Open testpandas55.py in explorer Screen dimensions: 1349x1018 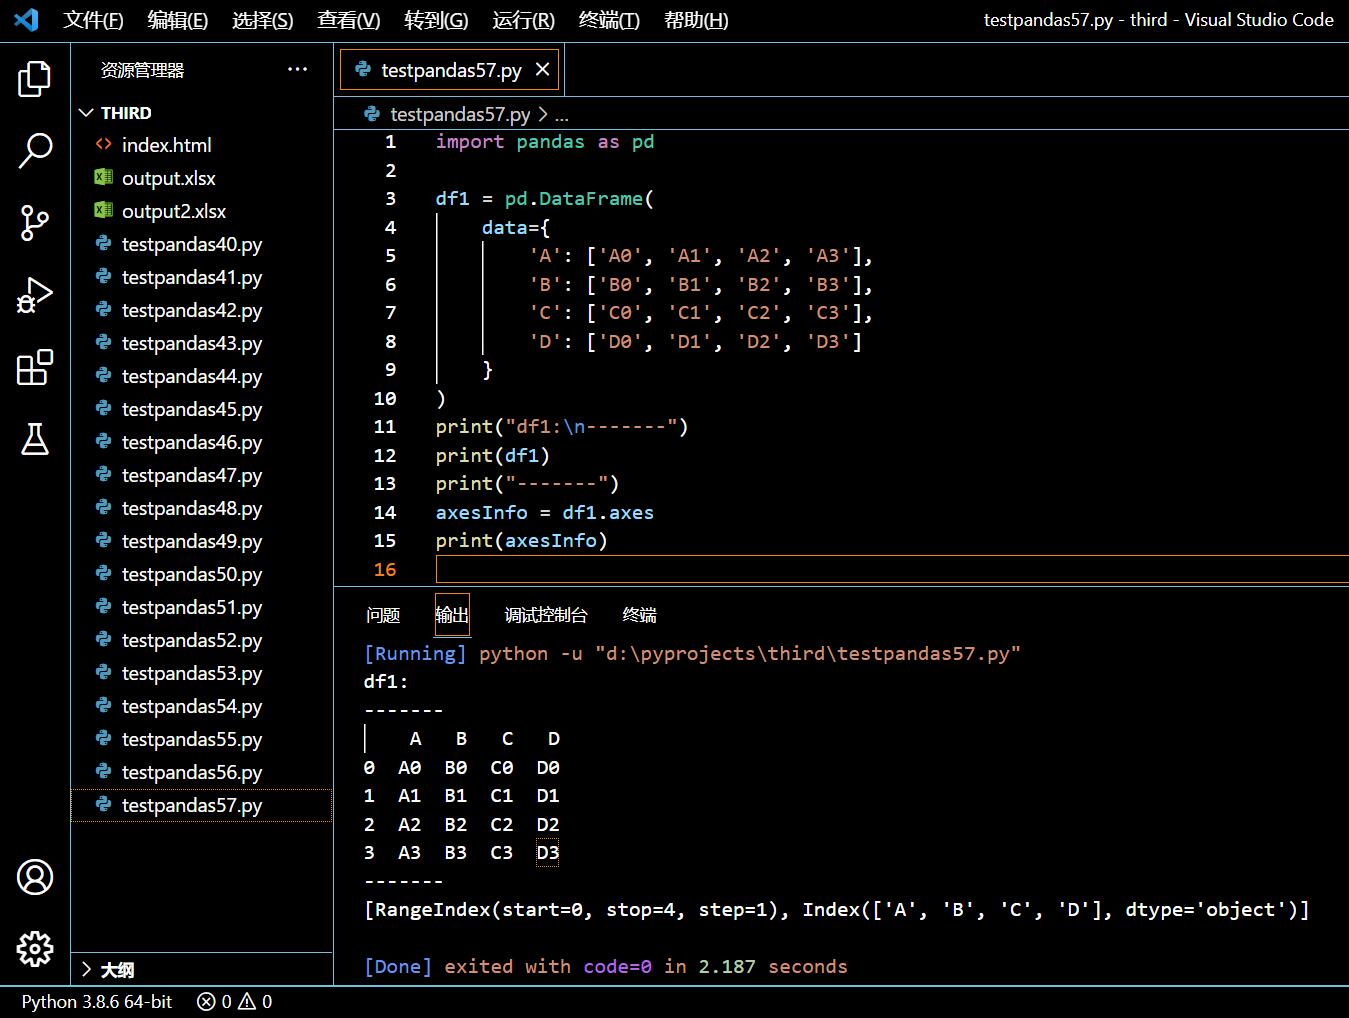point(202,739)
